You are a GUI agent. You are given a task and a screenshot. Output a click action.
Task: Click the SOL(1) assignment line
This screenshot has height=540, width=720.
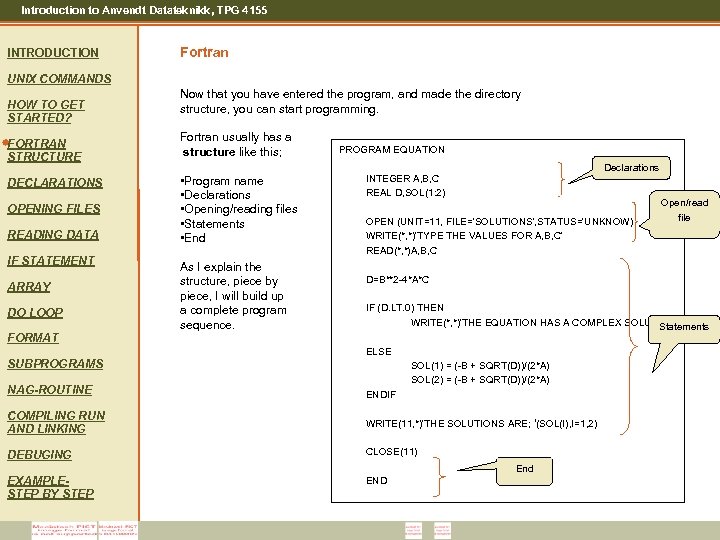pyautogui.click(x=480, y=366)
